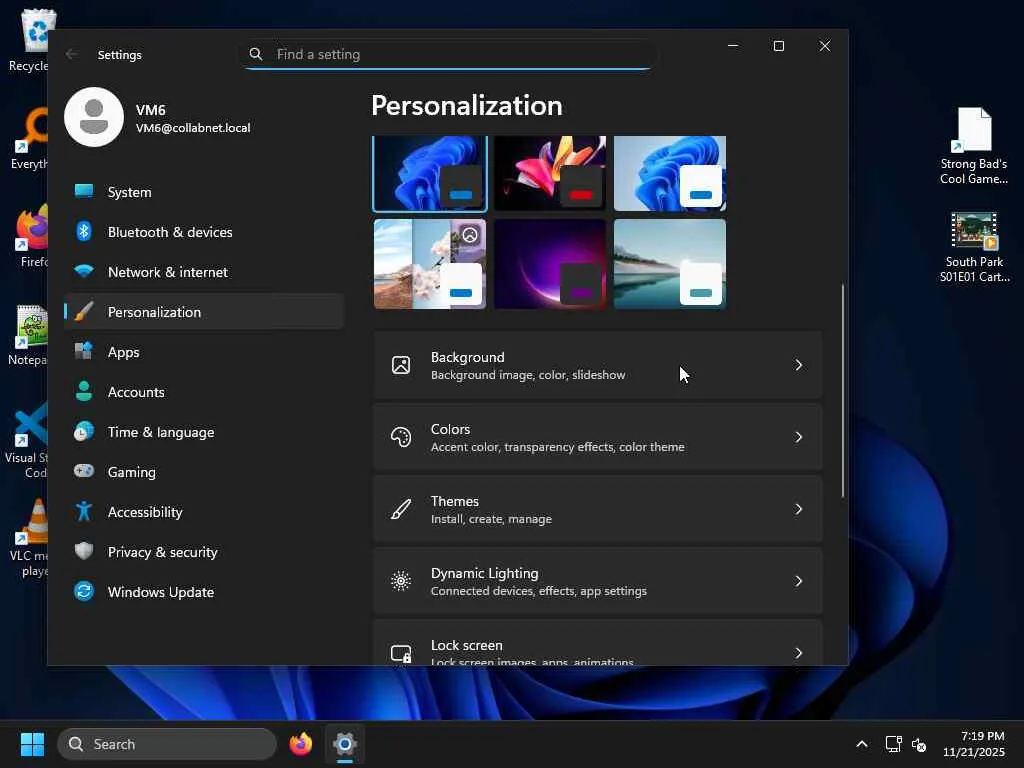This screenshot has width=1024, height=768.
Task: Apply the spotlight landscape collage theme
Action: coord(430,264)
